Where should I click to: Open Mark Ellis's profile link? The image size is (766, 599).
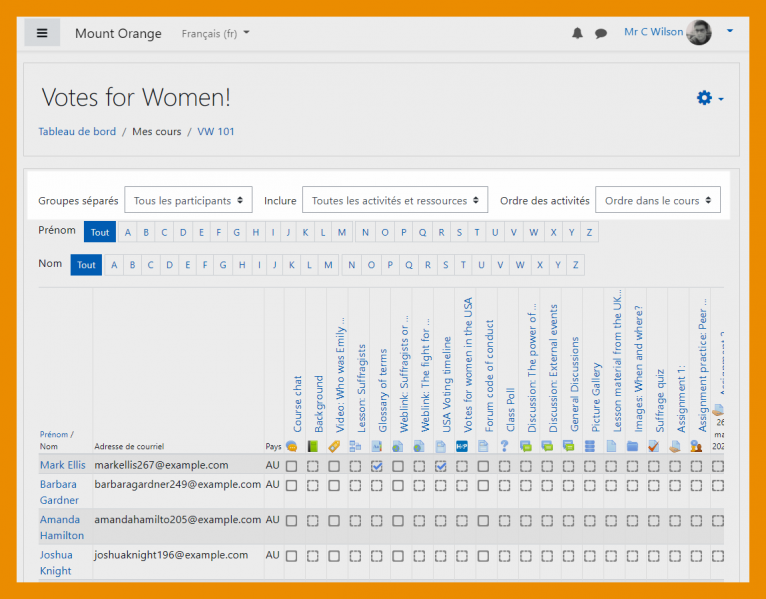(62, 465)
